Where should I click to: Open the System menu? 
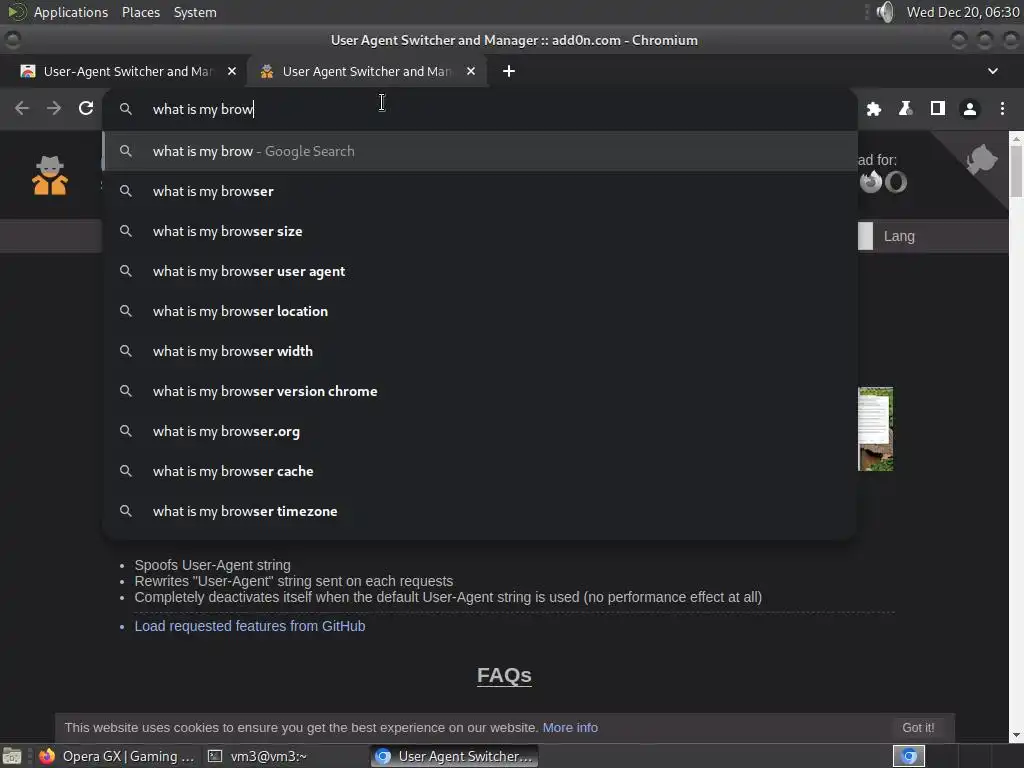tap(195, 12)
